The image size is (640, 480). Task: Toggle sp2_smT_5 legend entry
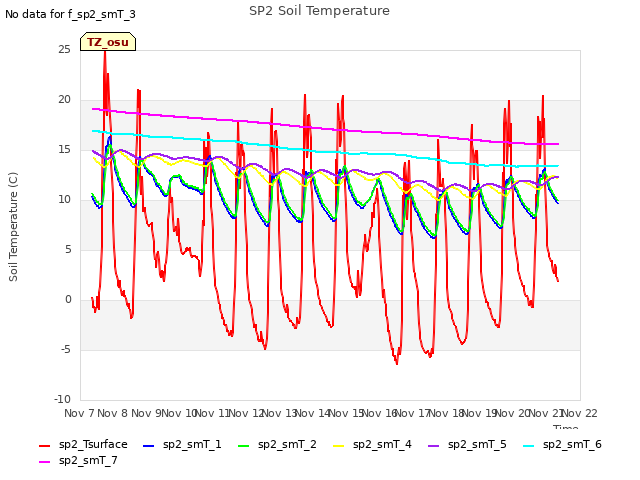[467, 444]
